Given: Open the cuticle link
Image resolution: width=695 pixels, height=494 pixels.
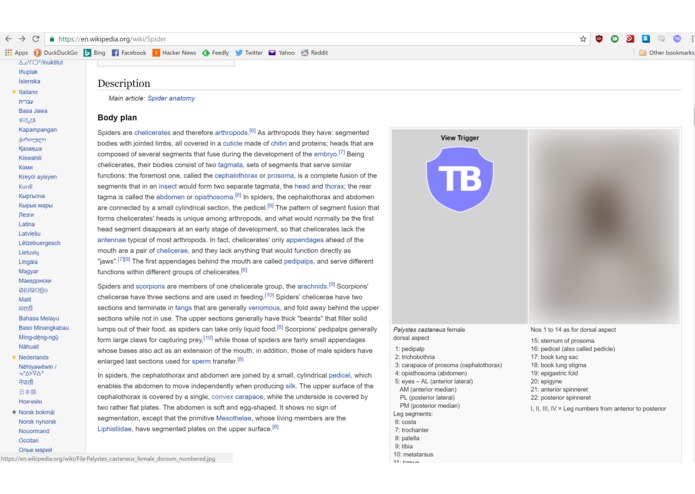Looking at the screenshot, I should click(232, 144).
